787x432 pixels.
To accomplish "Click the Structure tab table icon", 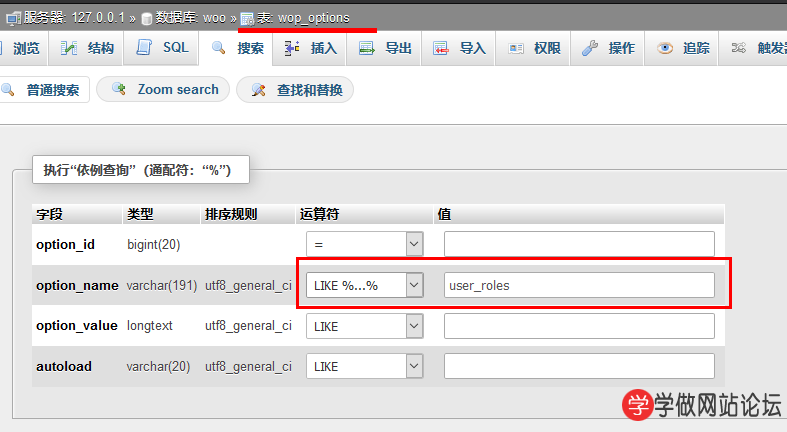I will coord(69,48).
